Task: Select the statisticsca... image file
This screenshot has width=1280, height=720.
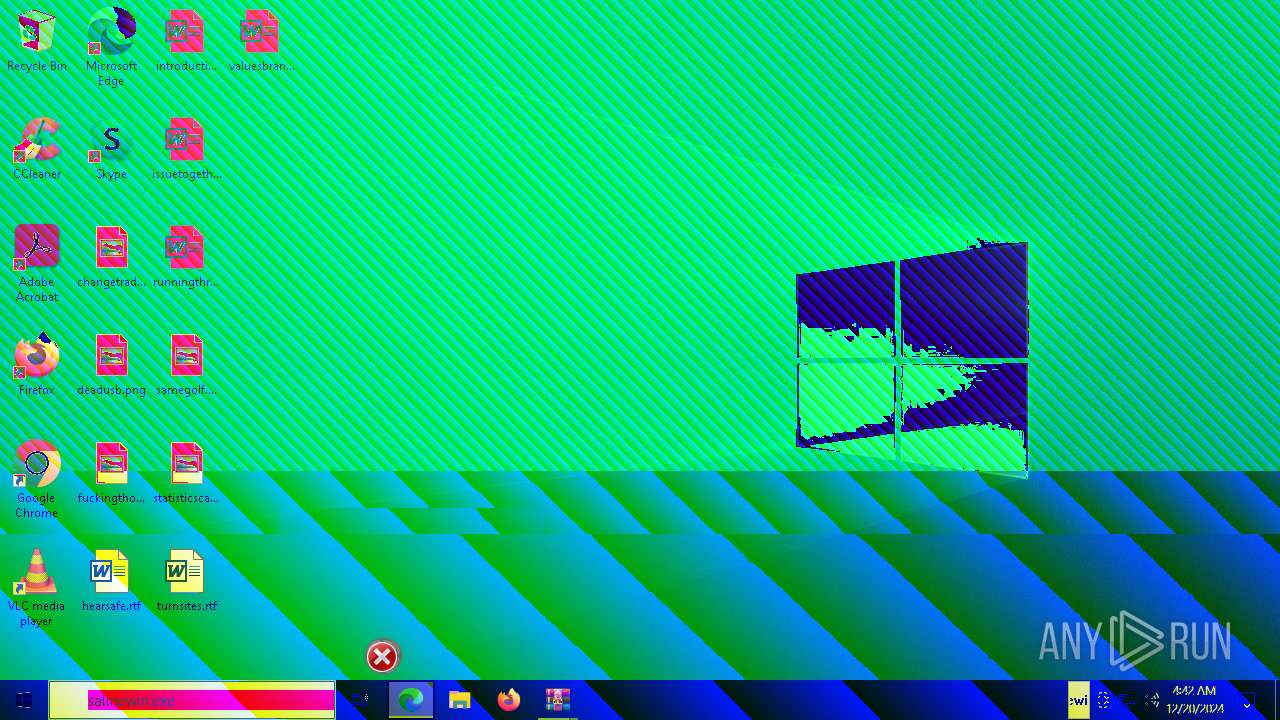Action: point(185,473)
